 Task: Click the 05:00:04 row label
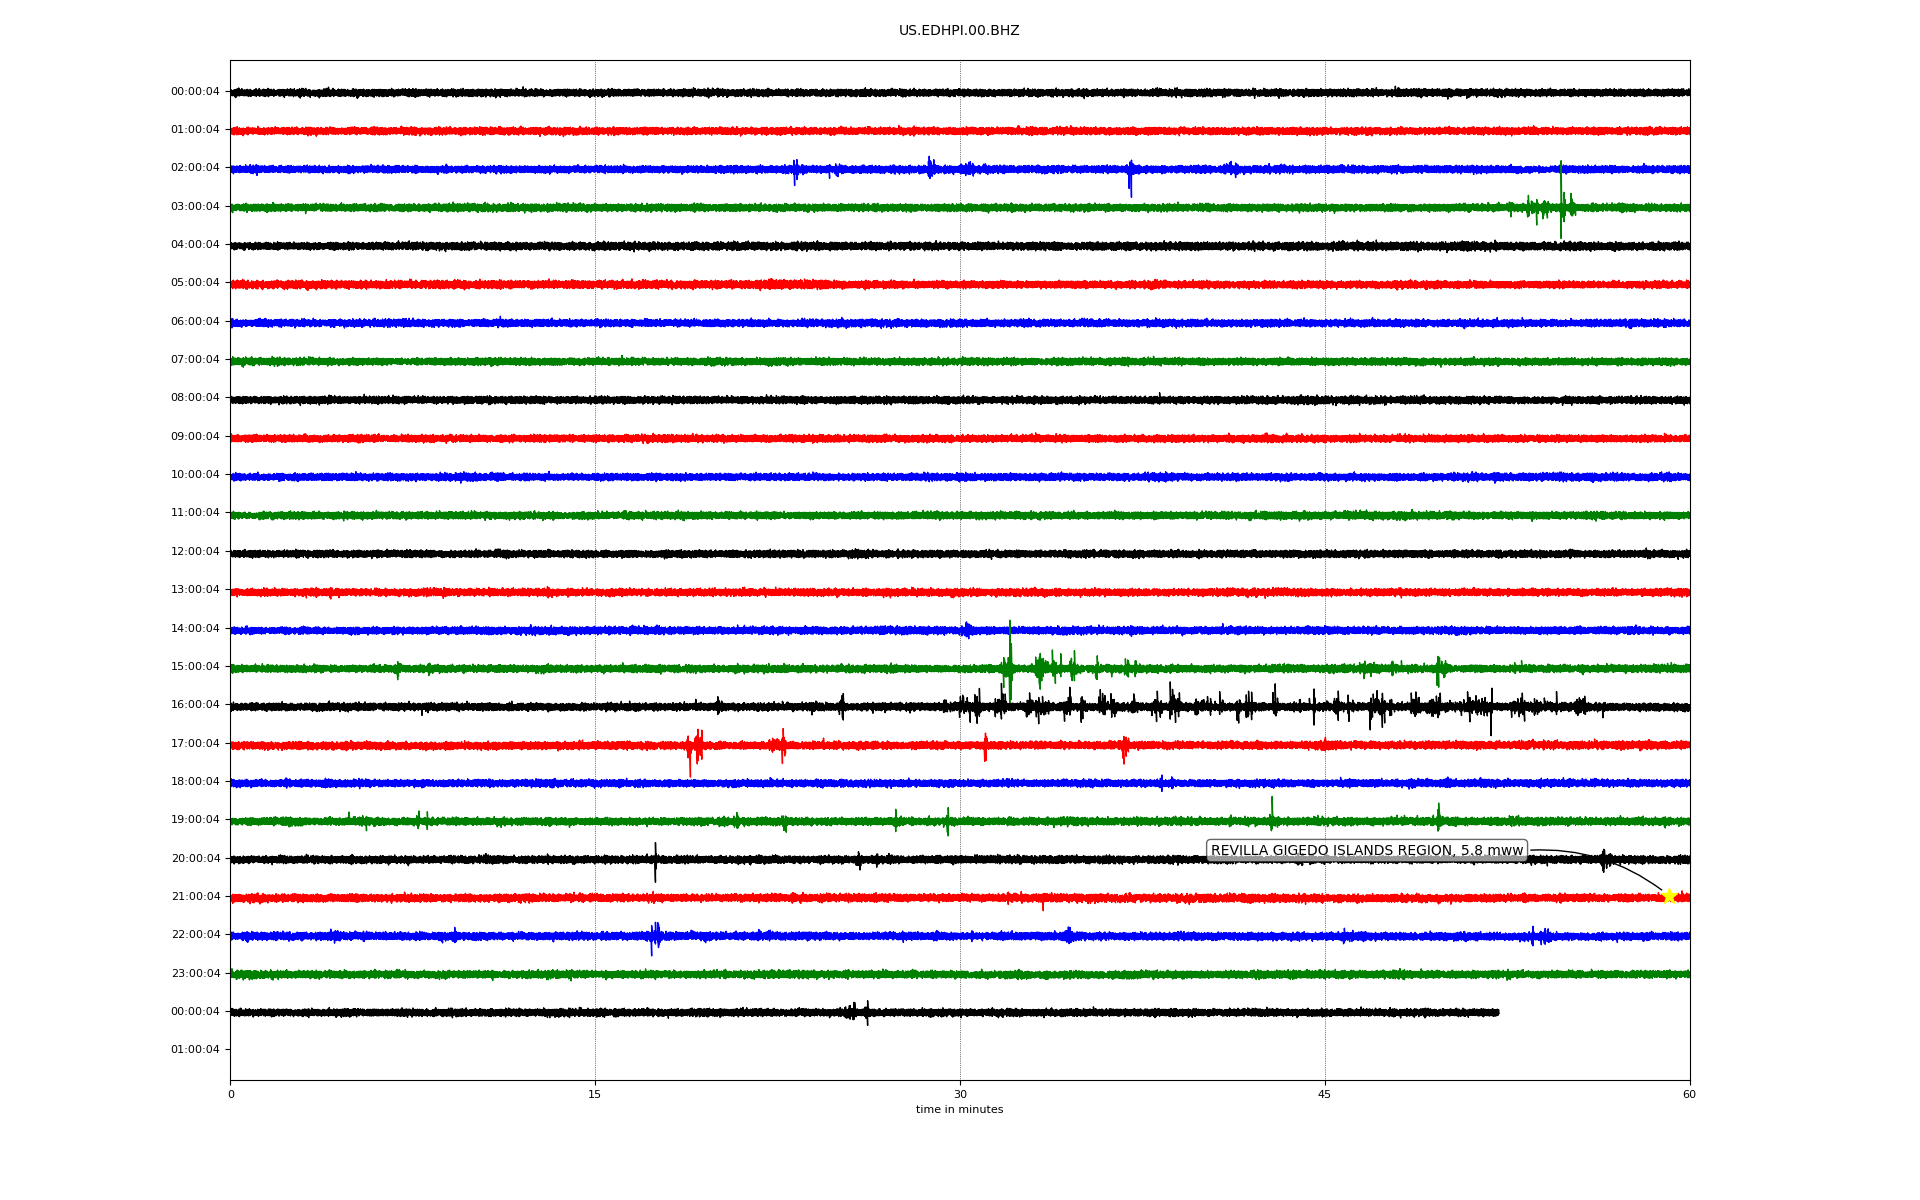tap(195, 283)
